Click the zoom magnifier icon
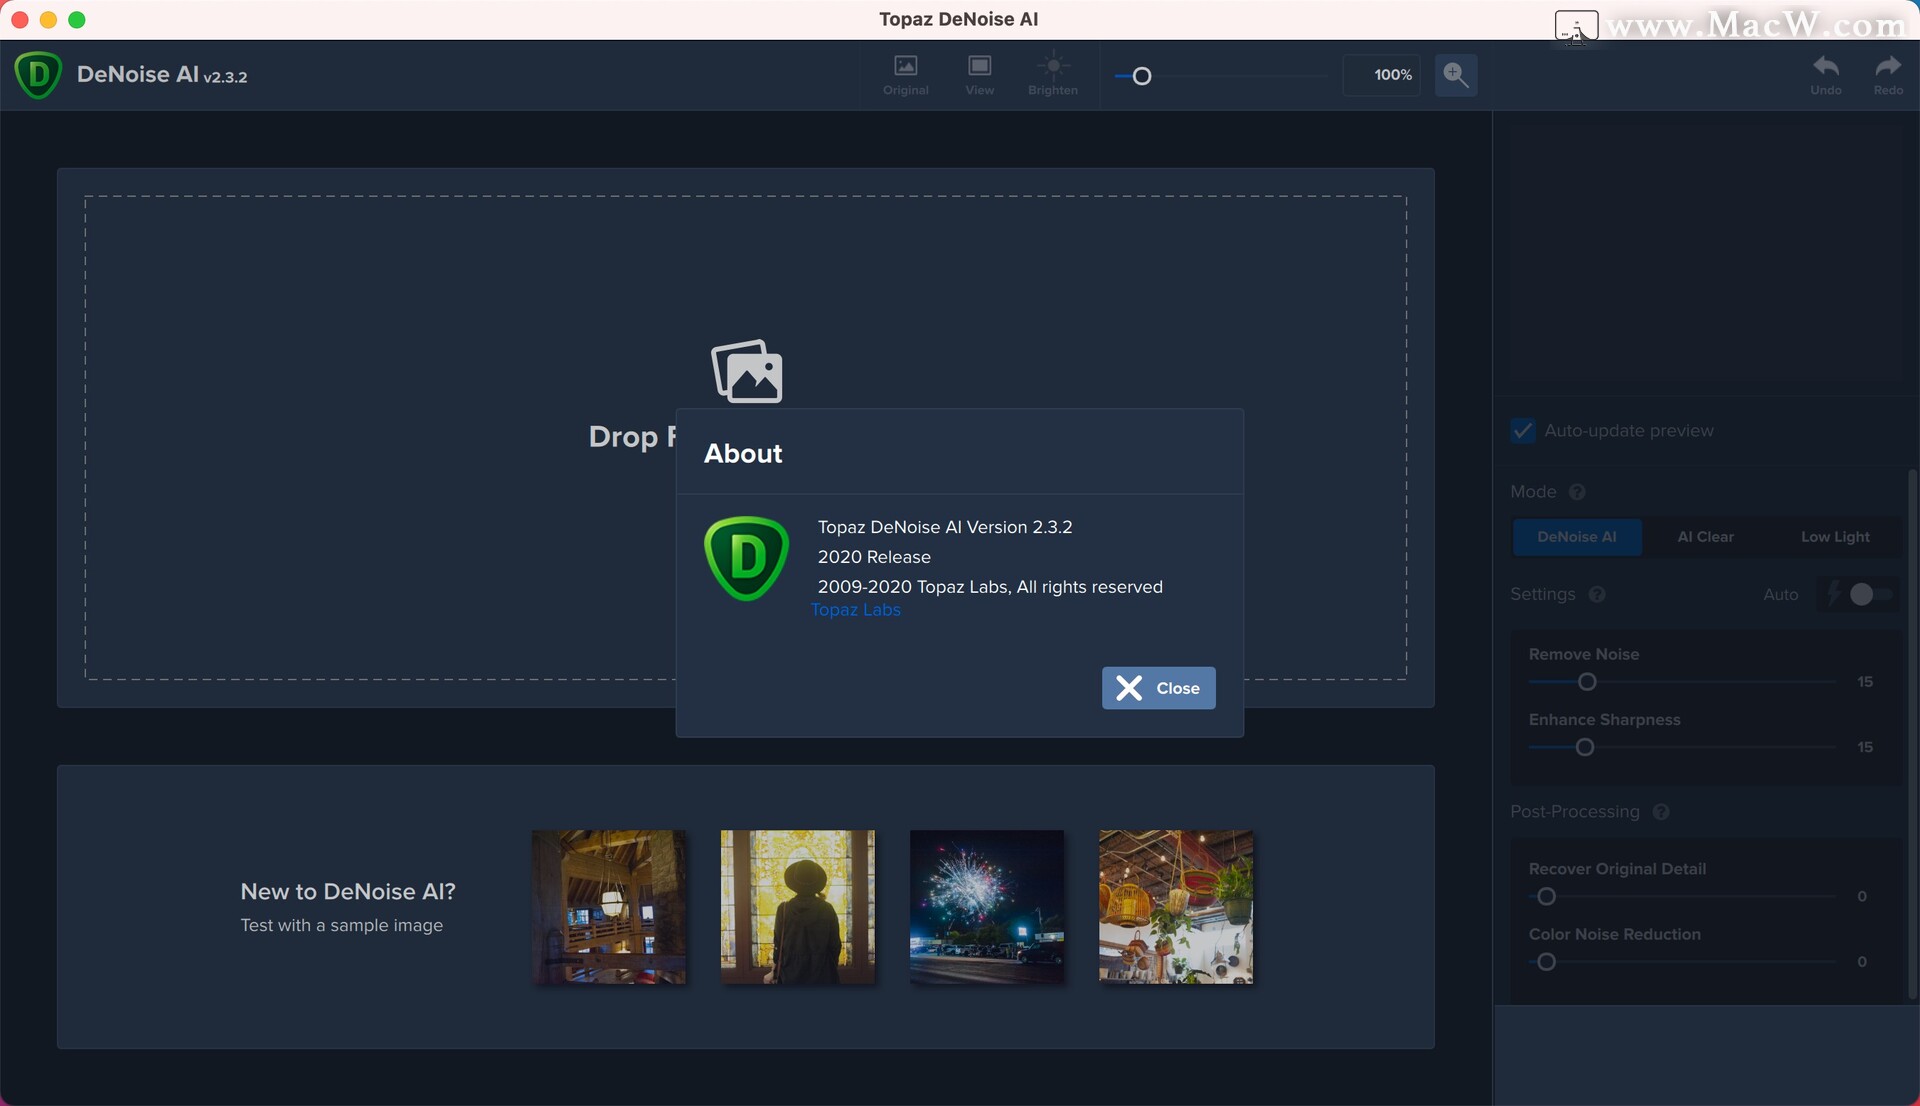The image size is (1920, 1106). point(1456,75)
